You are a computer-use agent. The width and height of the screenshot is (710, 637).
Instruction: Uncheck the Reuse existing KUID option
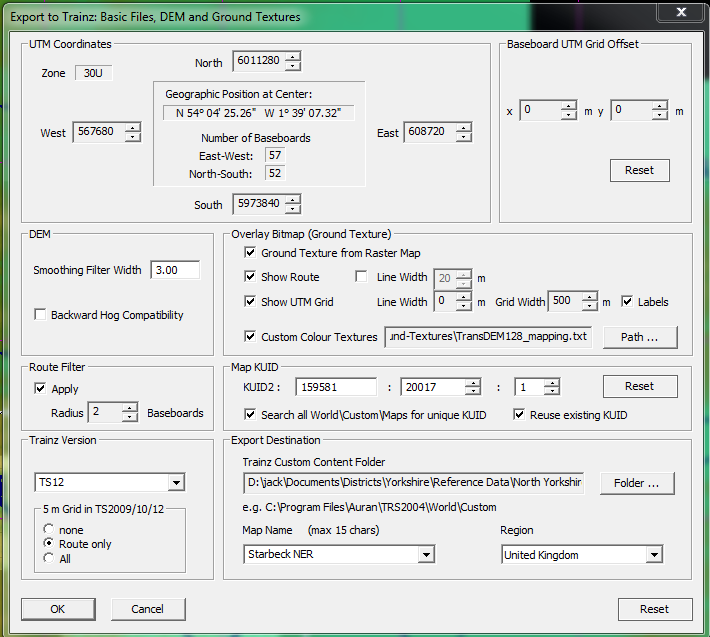[x=520, y=414]
